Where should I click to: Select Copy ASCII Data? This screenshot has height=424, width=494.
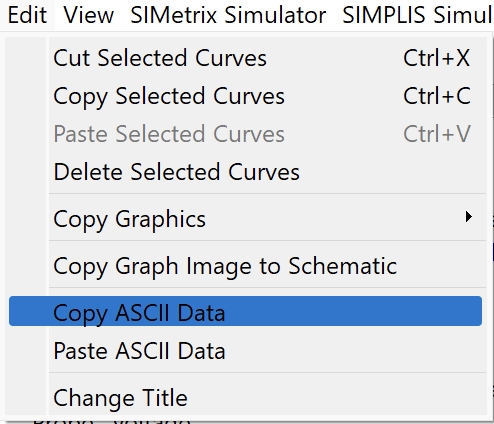point(245,311)
